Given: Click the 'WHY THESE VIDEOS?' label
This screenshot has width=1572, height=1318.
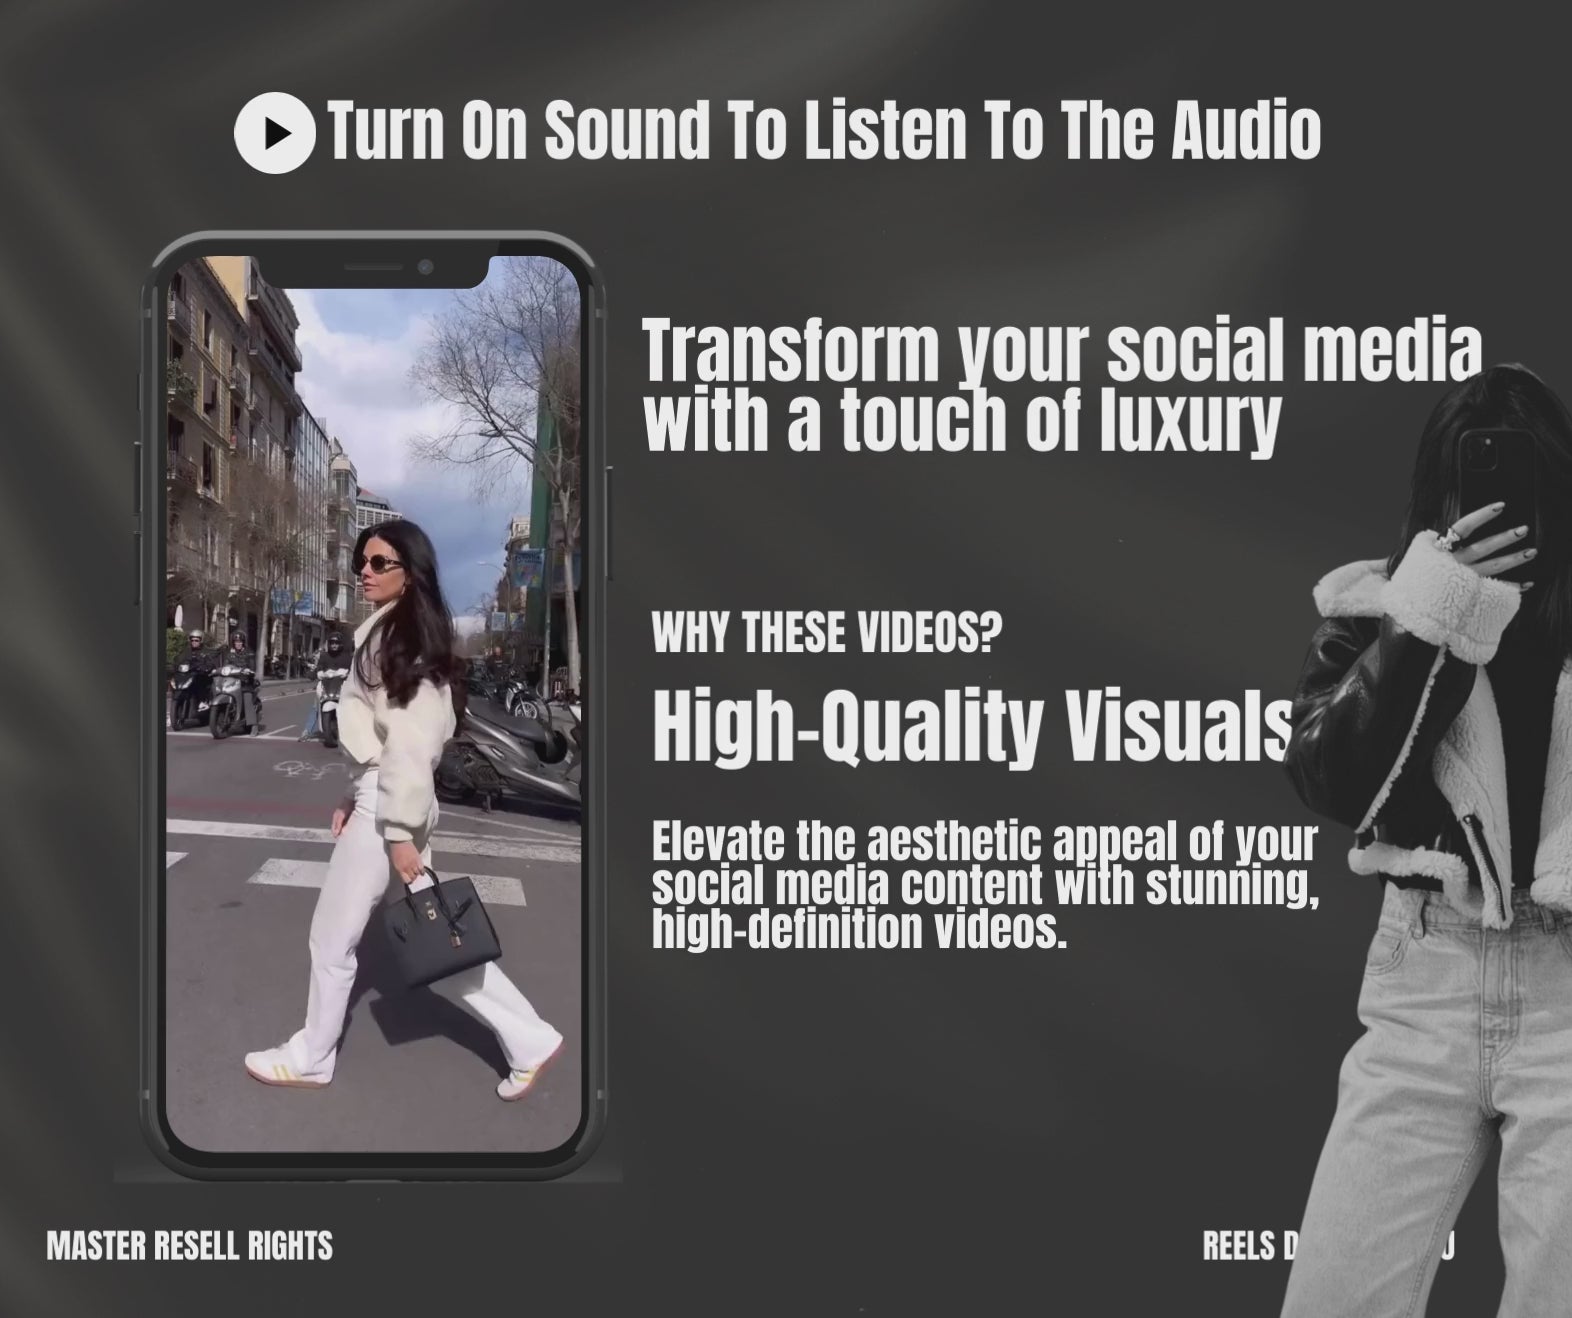Looking at the screenshot, I should pyautogui.click(x=826, y=634).
